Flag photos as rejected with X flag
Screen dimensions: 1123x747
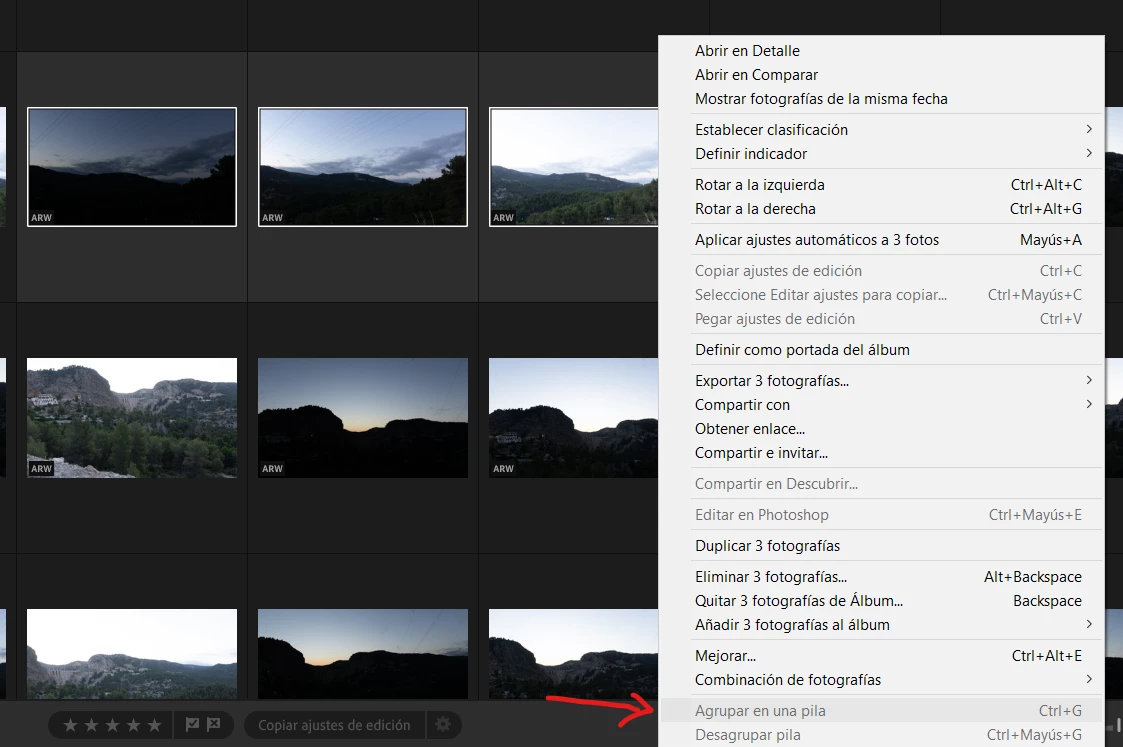coord(213,725)
